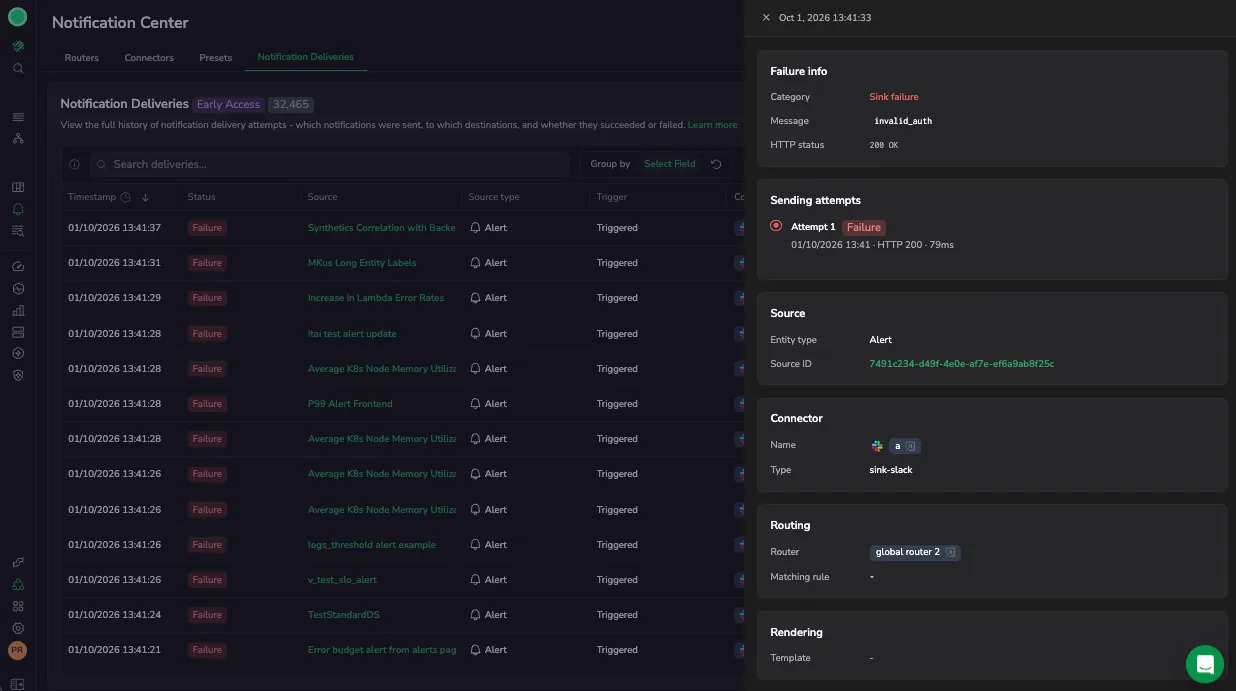Follow the Learn more link
The image size is (1236, 691).
(x=712, y=125)
